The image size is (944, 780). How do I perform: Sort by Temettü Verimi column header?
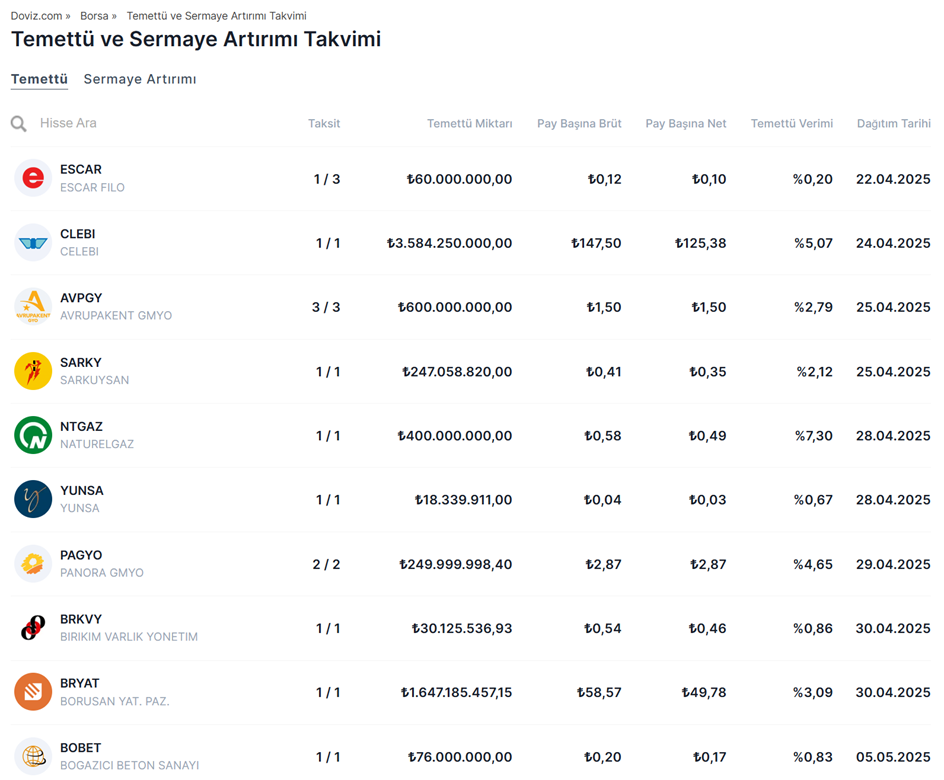[x=791, y=124]
